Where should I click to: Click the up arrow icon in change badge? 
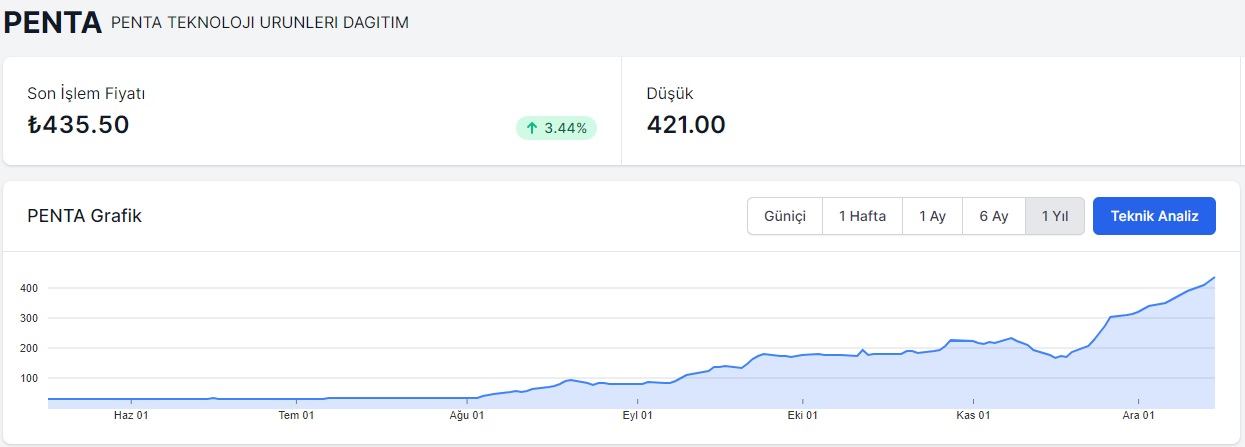tap(532, 128)
